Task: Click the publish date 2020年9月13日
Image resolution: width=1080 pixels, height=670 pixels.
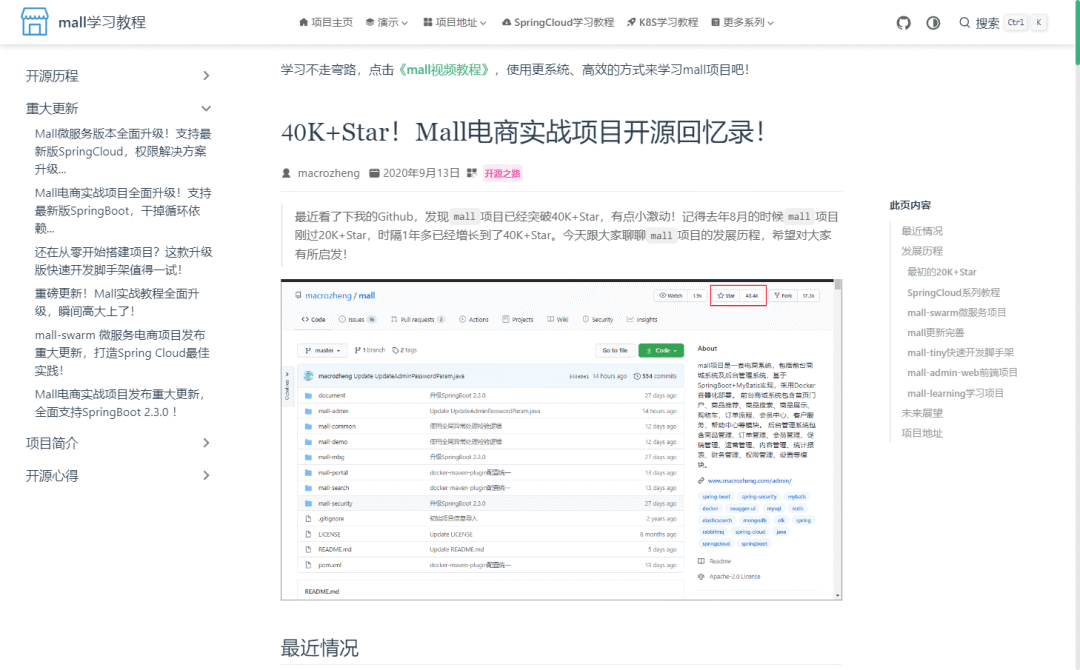Action: point(421,173)
